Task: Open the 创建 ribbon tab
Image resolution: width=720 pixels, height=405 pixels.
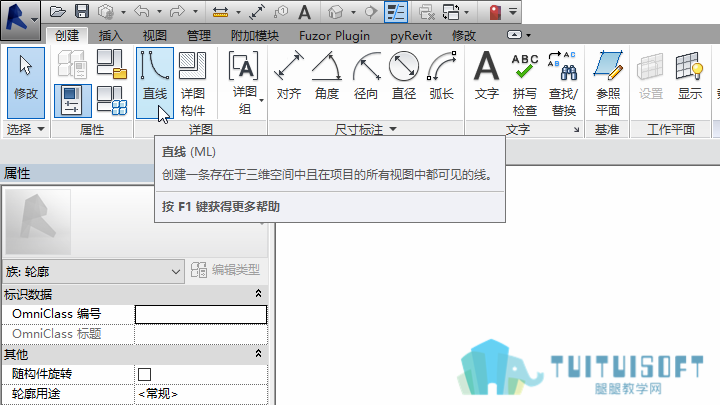Action: [67, 35]
